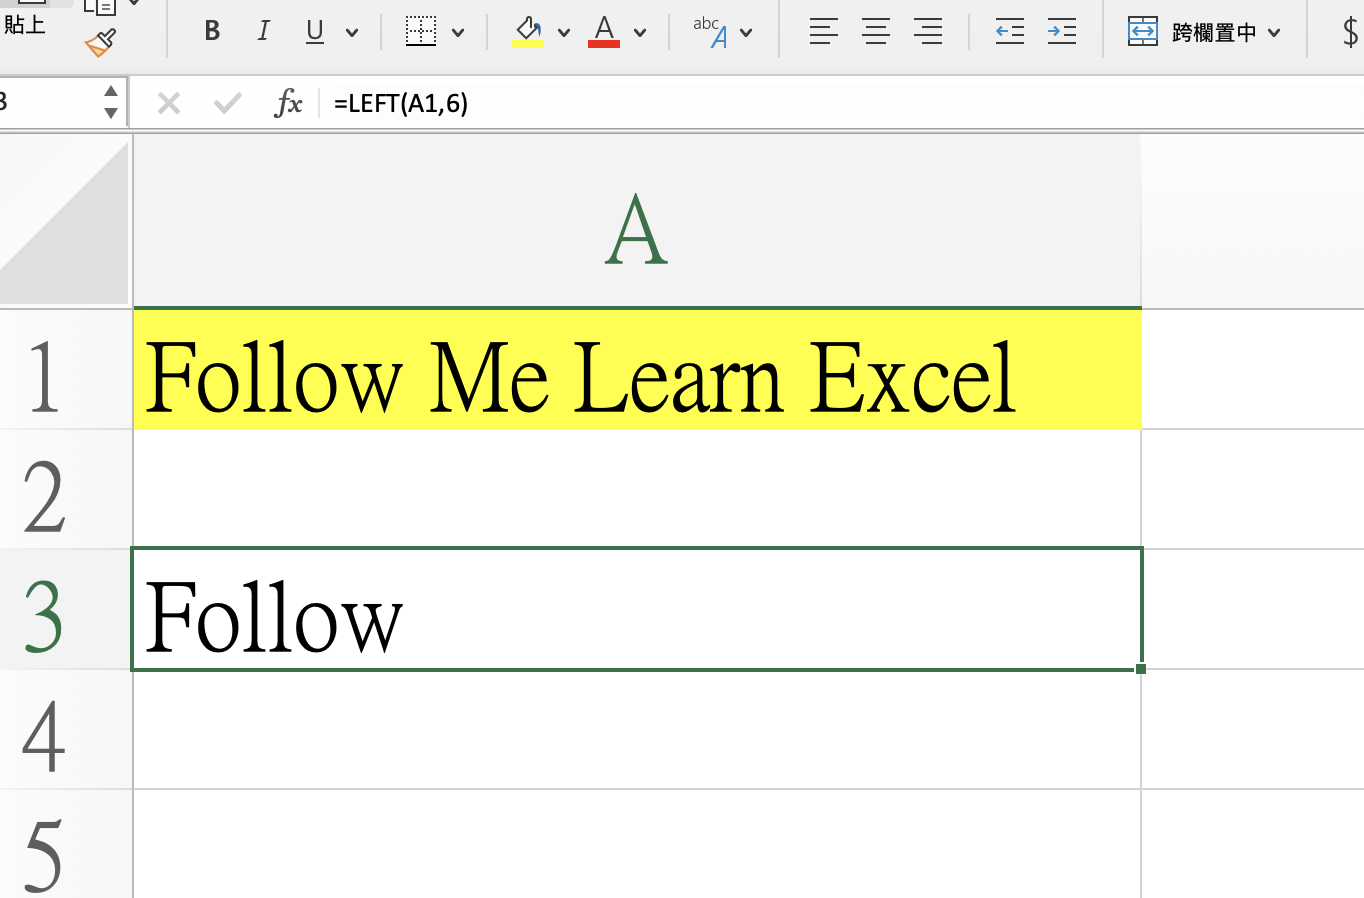Image resolution: width=1364 pixels, height=898 pixels.
Task: Decrease the indent level
Action: click(x=1010, y=32)
